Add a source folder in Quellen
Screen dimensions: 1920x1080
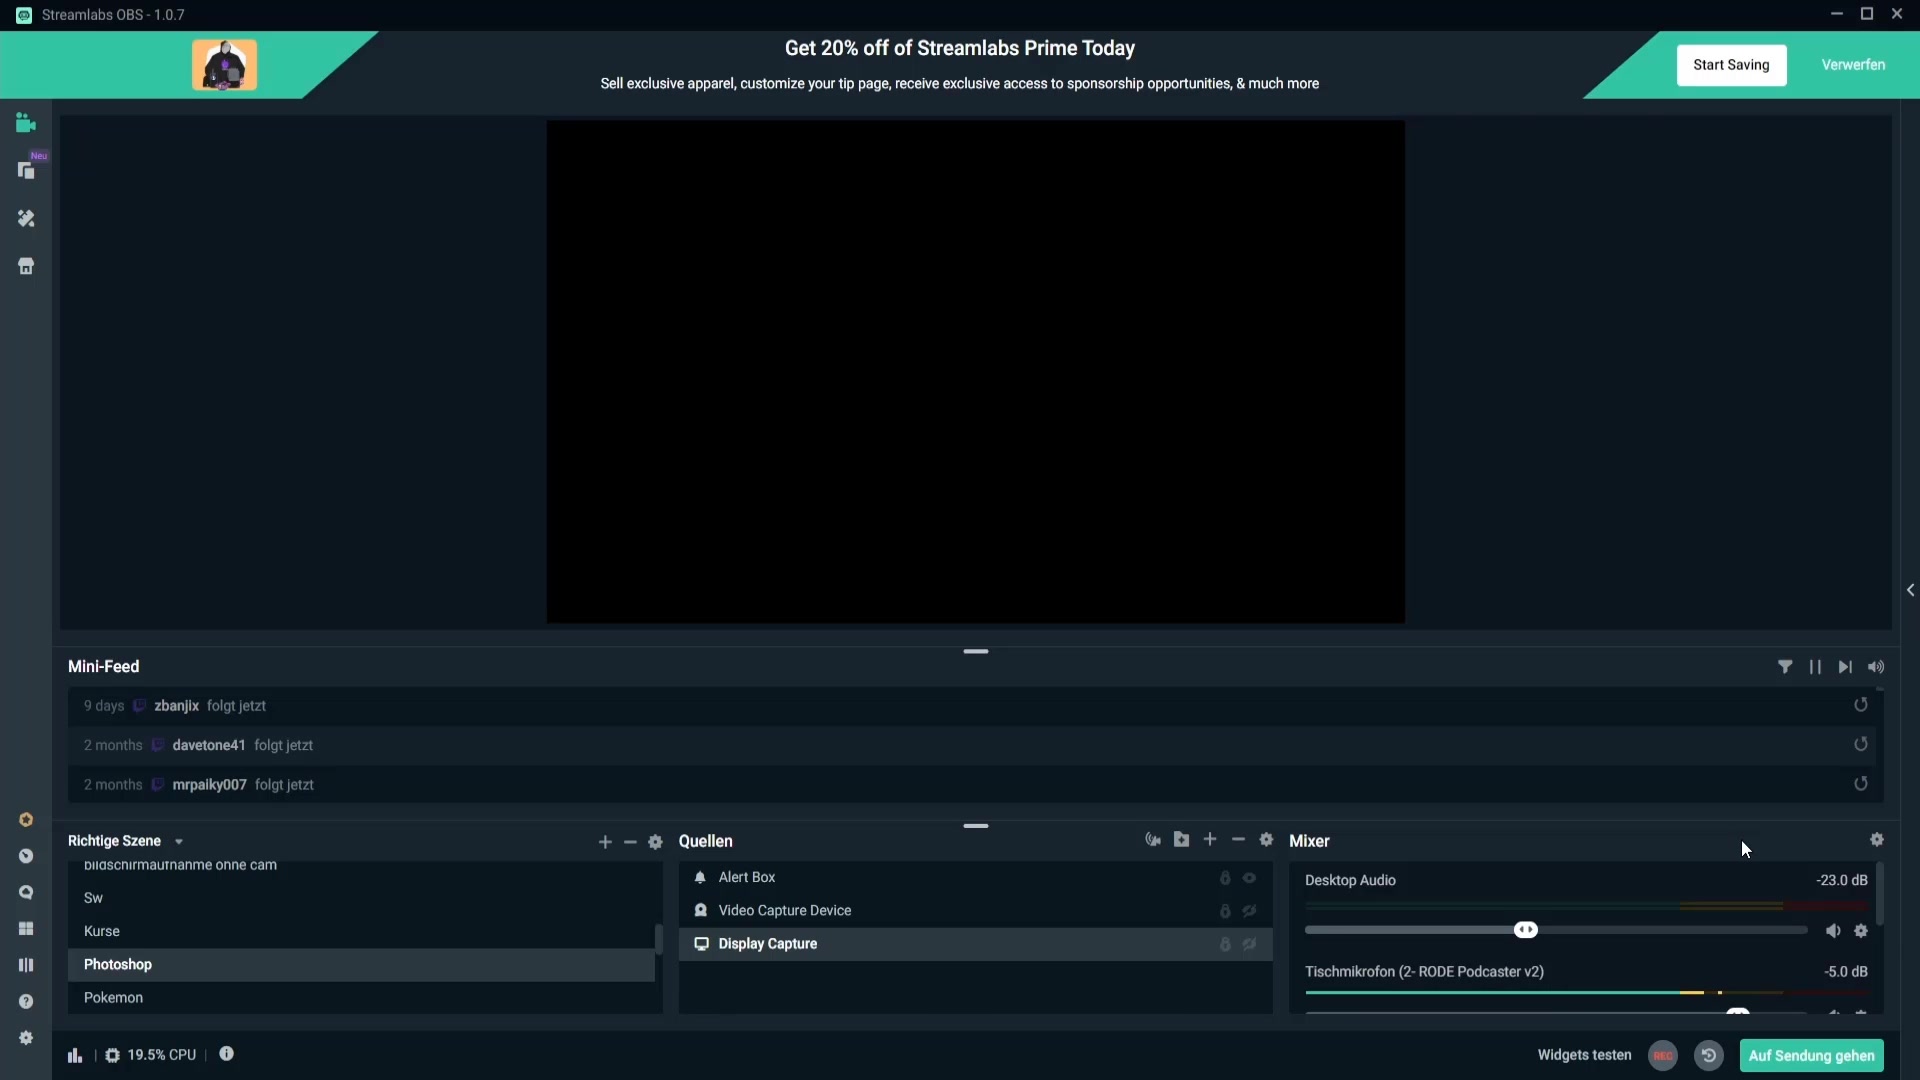pyautogui.click(x=1181, y=840)
